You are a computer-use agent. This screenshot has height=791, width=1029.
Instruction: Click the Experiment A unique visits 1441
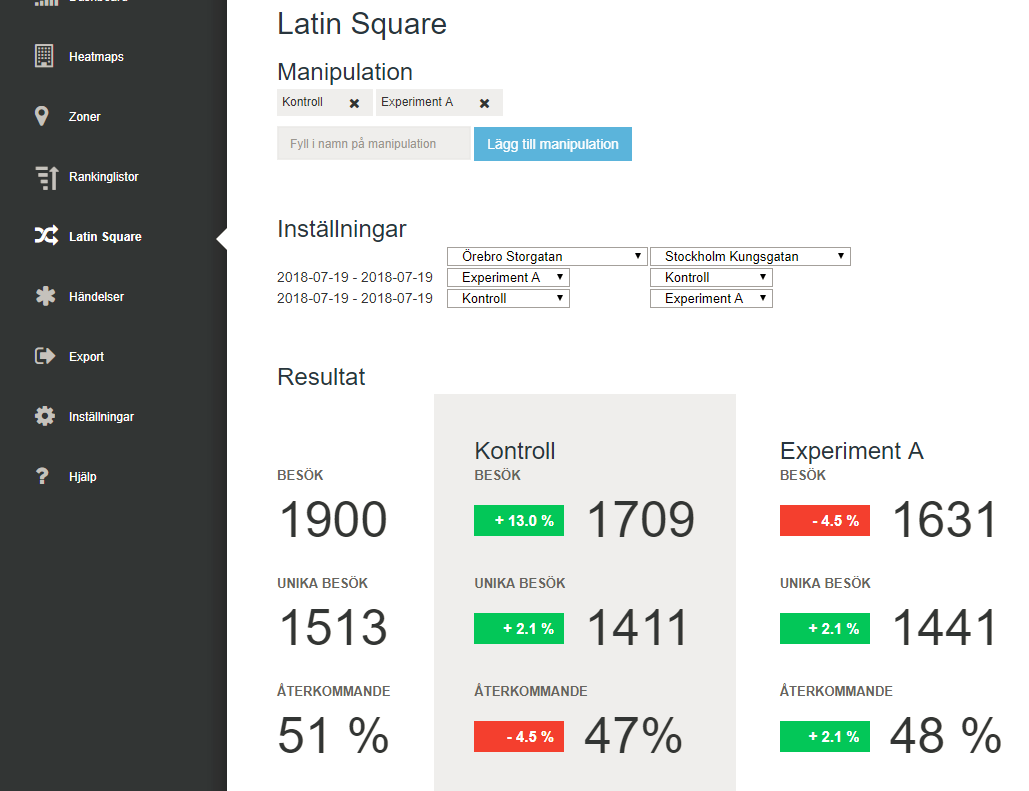(945, 628)
